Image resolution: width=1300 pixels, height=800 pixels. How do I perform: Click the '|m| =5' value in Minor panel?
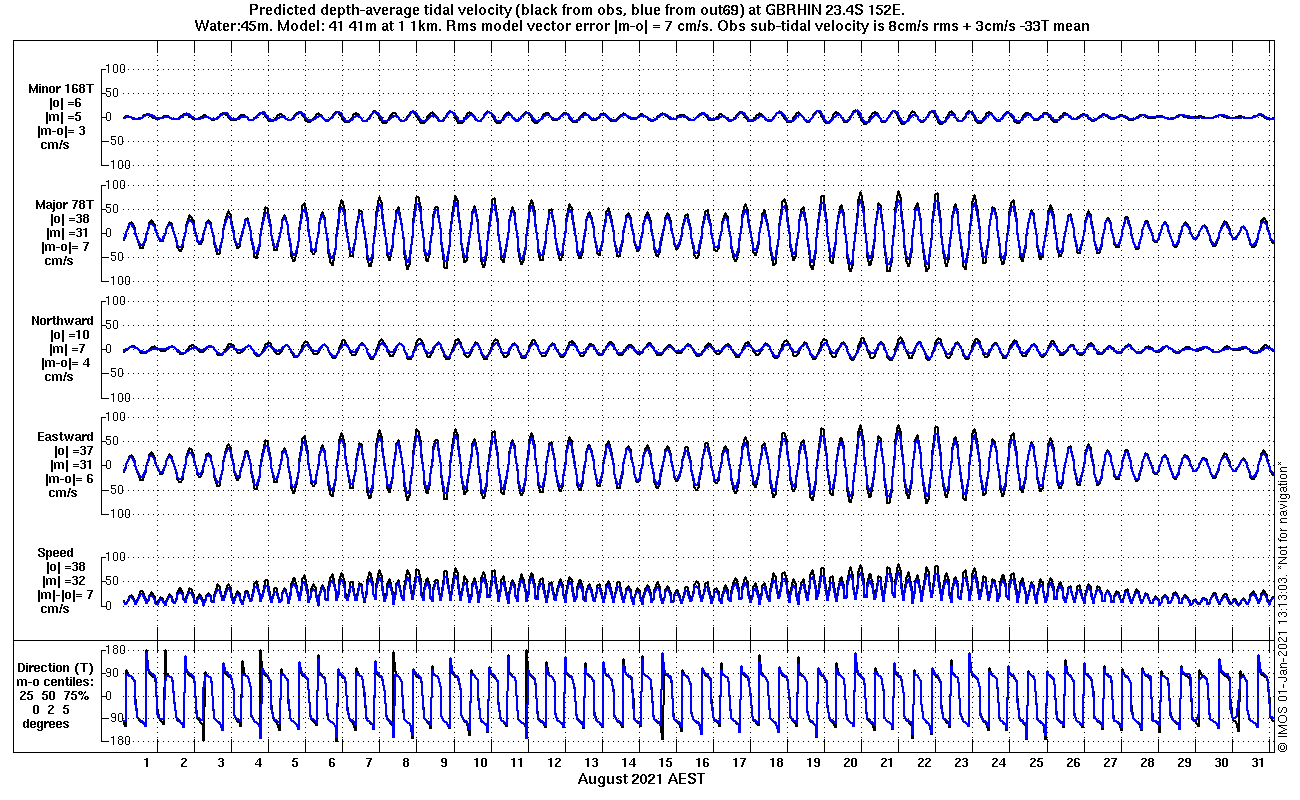[x=64, y=117]
